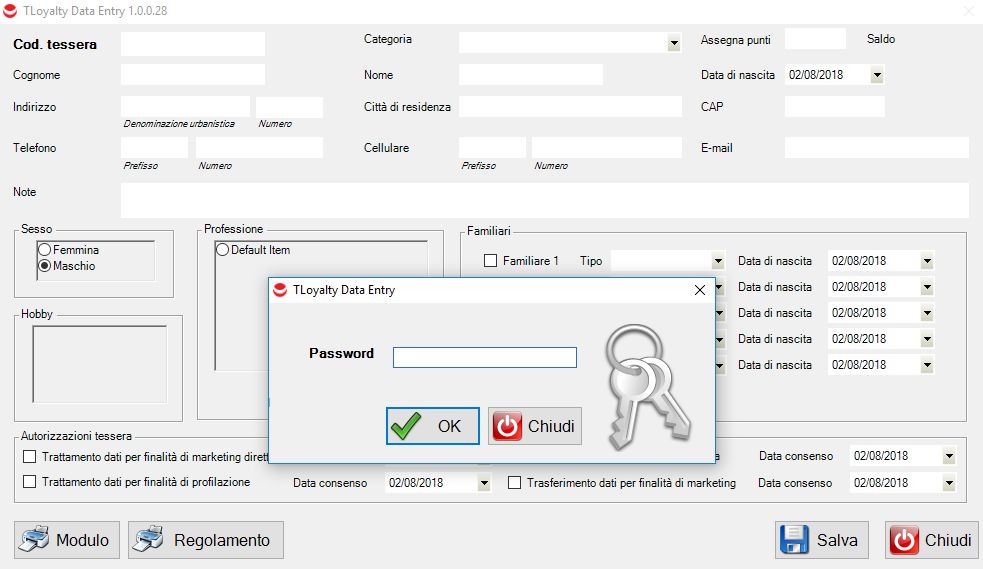Click the Password input field
This screenshot has height=569, width=983.
(484, 357)
